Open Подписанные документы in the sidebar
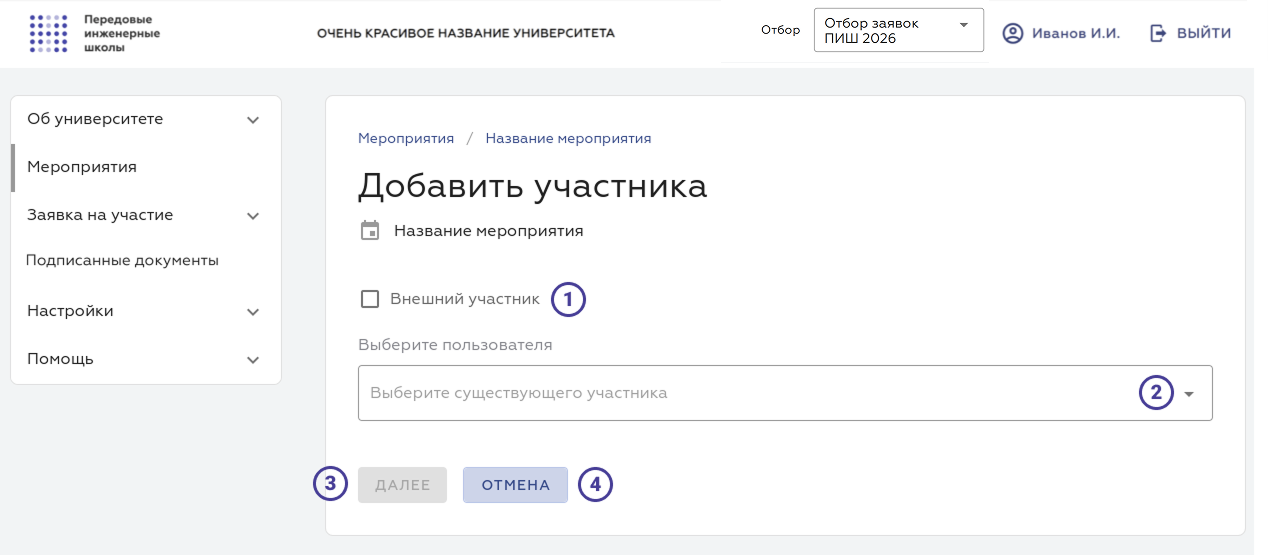The height and width of the screenshot is (555, 1268). (122, 261)
